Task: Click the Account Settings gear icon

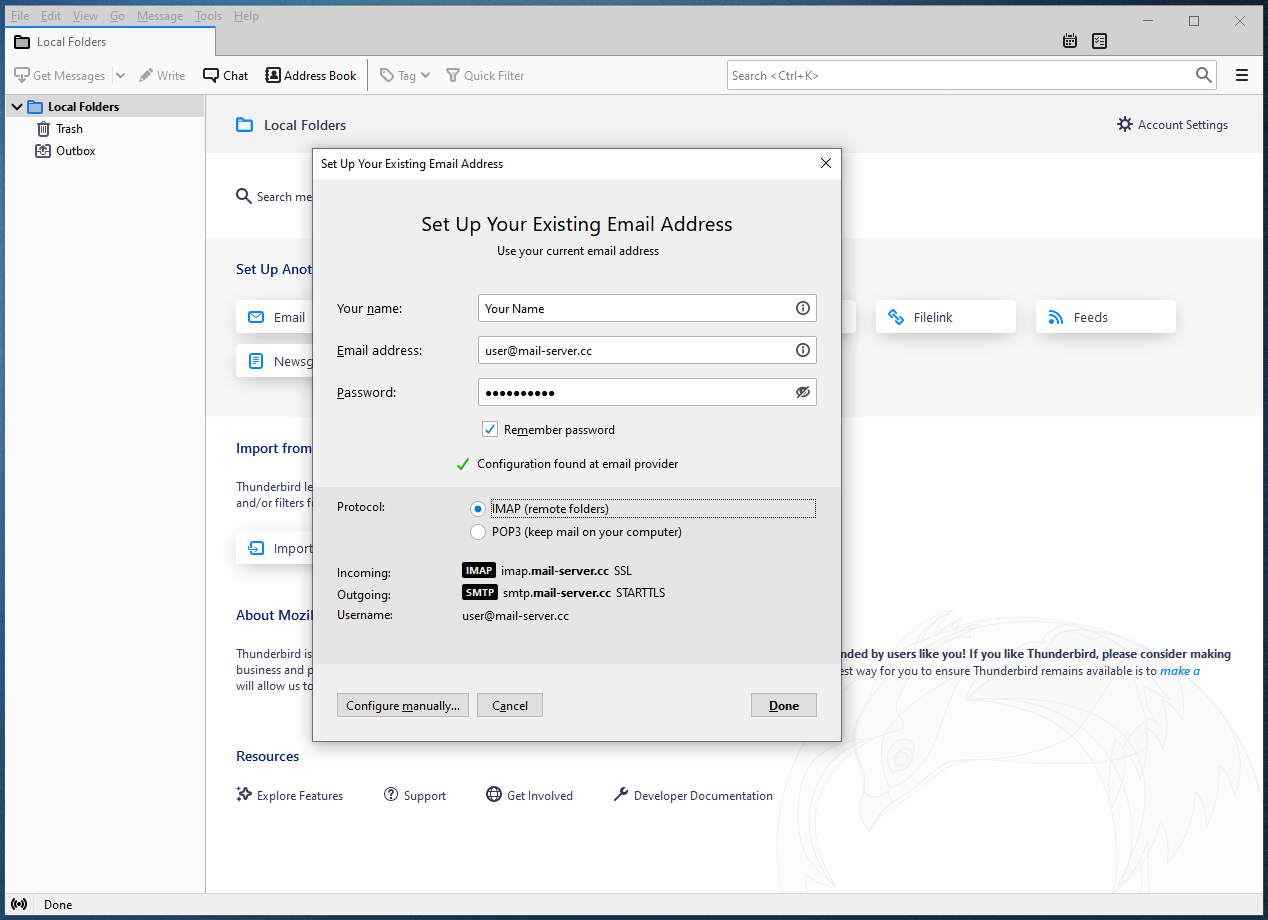Action: [x=1125, y=125]
